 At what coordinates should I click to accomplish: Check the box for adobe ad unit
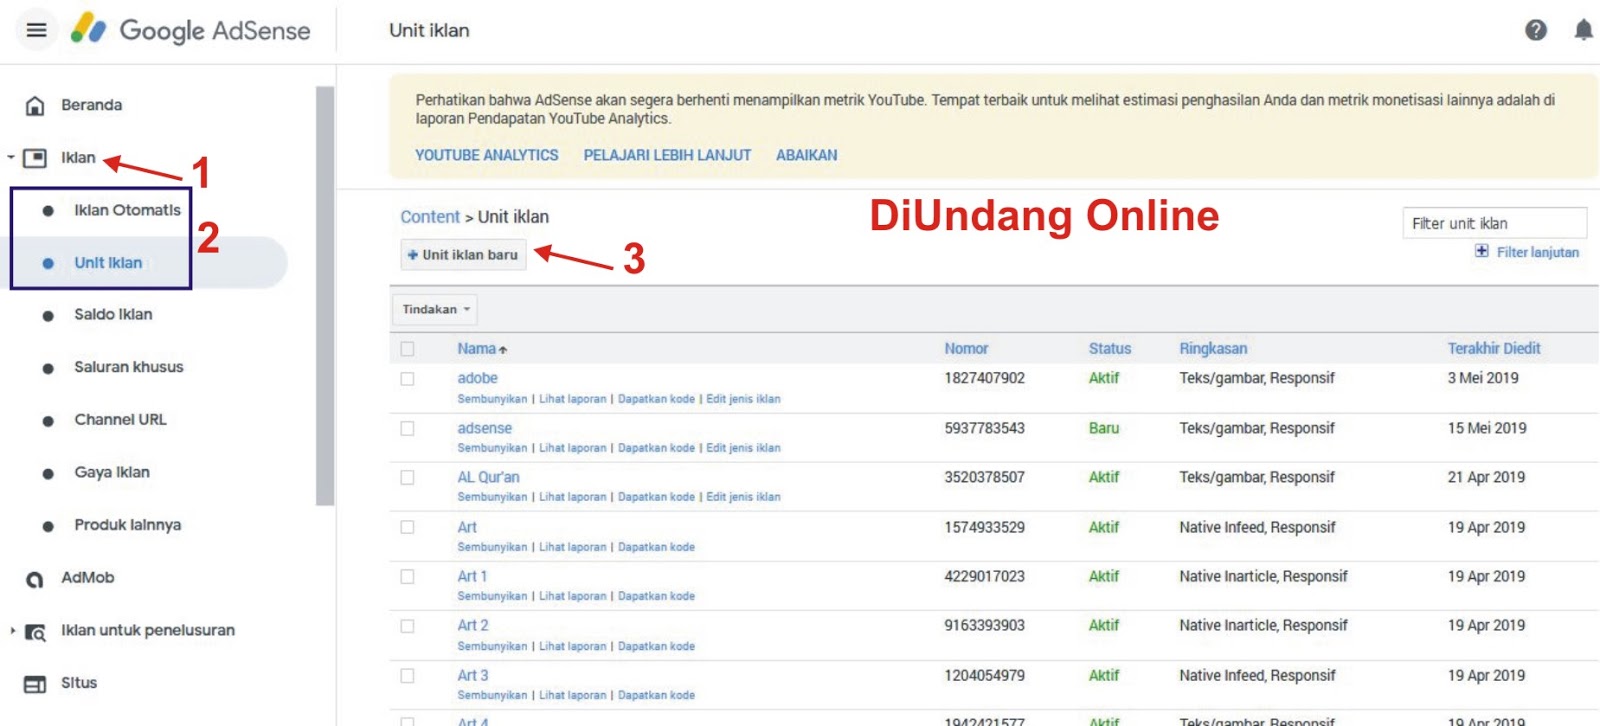tap(407, 379)
